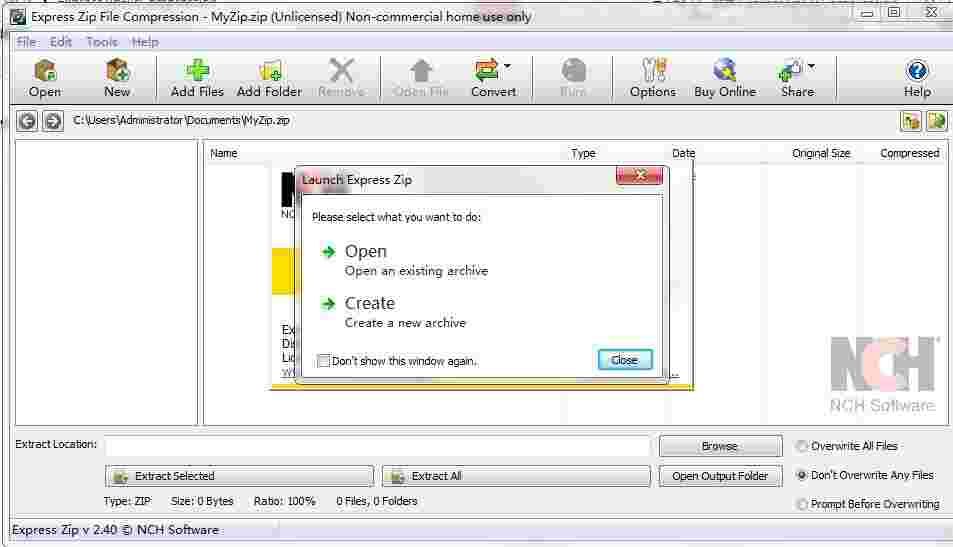Sort by the Date column header
The width and height of the screenshot is (953, 547).
[683, 153]
